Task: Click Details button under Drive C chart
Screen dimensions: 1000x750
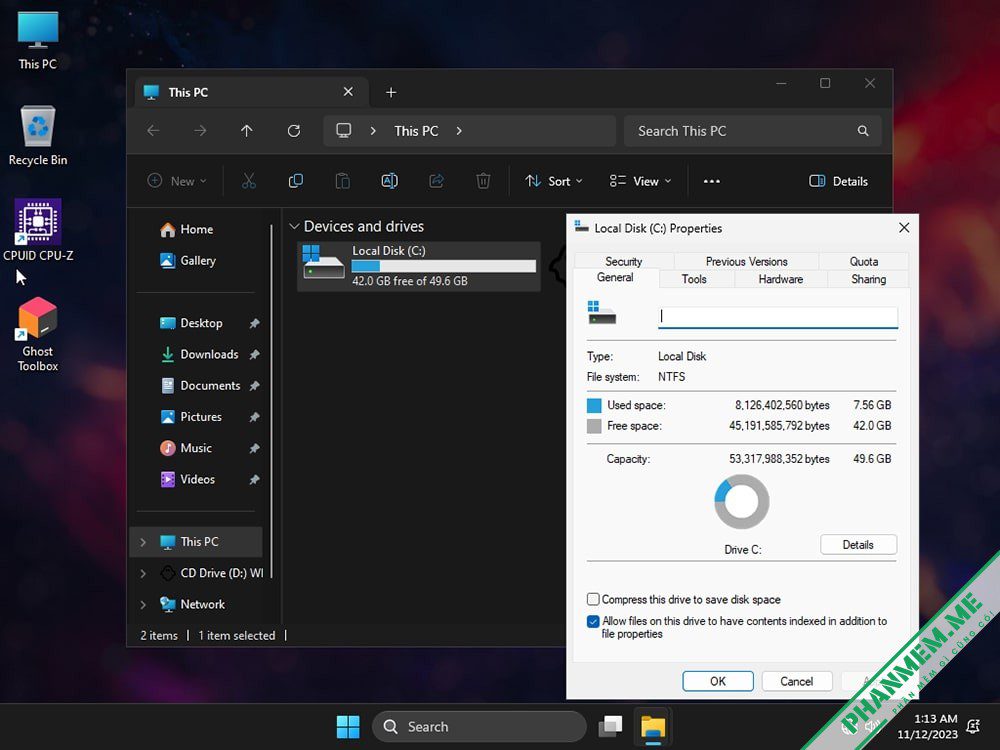Action: pyautogui.click(x=858, y=545)
